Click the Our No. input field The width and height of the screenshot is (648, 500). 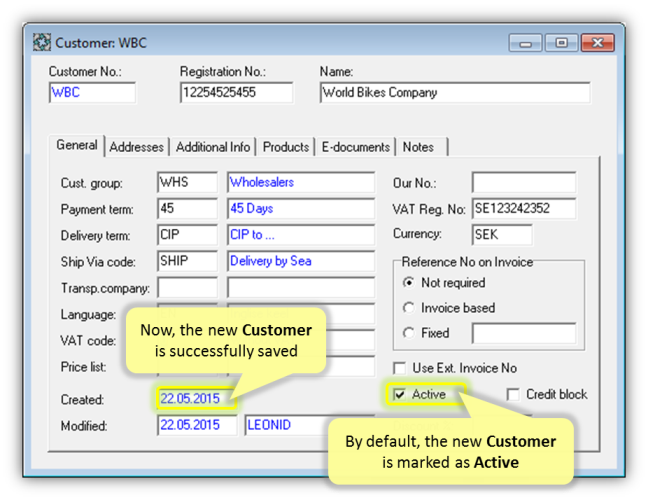[x=524, y=182]
